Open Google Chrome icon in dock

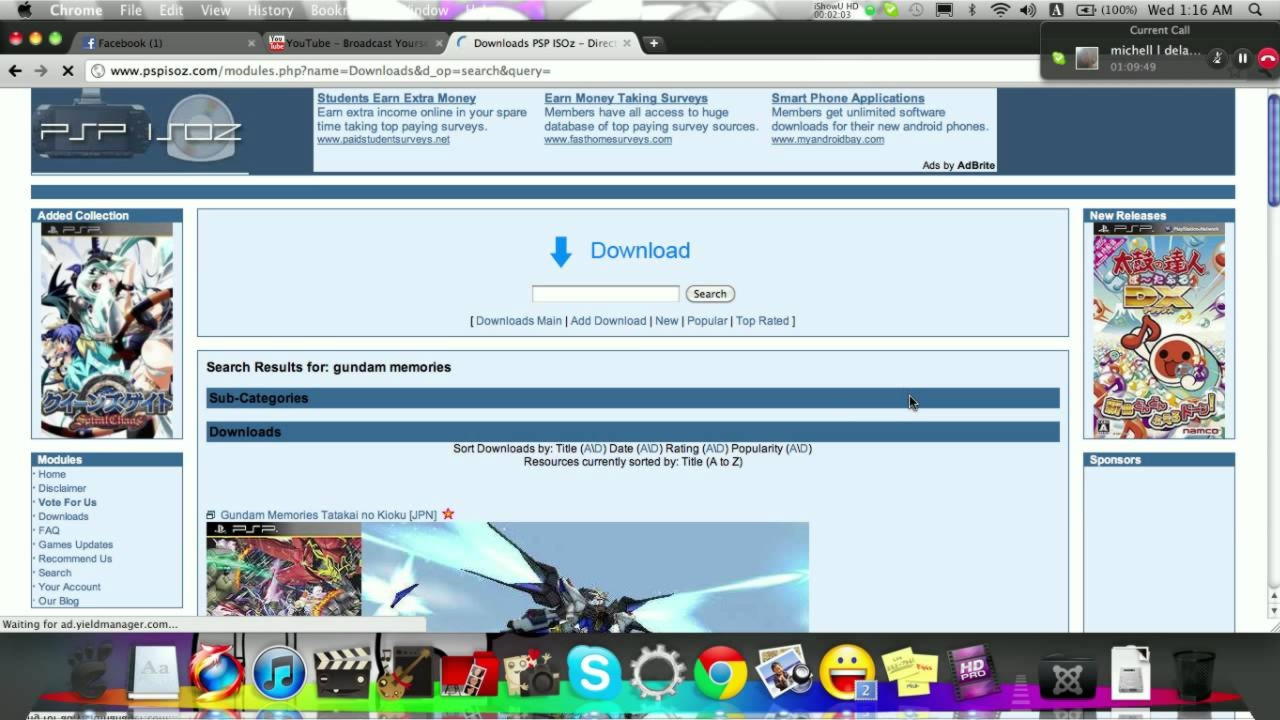tap(720, 672)
